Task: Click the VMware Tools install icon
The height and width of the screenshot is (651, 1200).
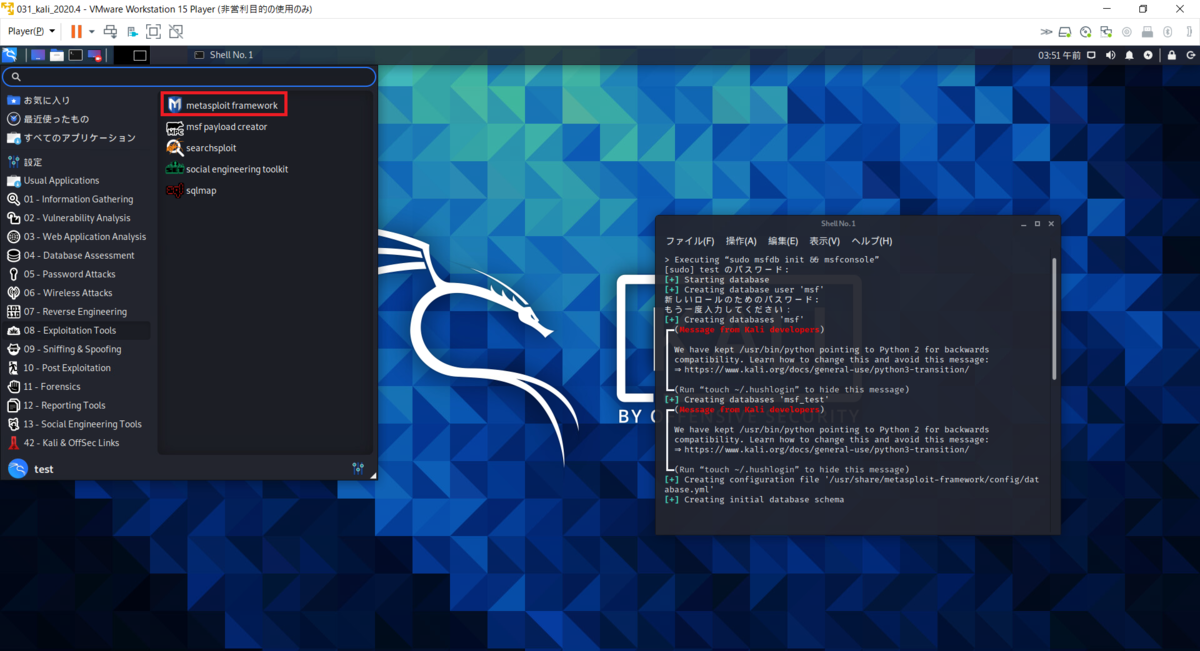Action: click(132, 32)
